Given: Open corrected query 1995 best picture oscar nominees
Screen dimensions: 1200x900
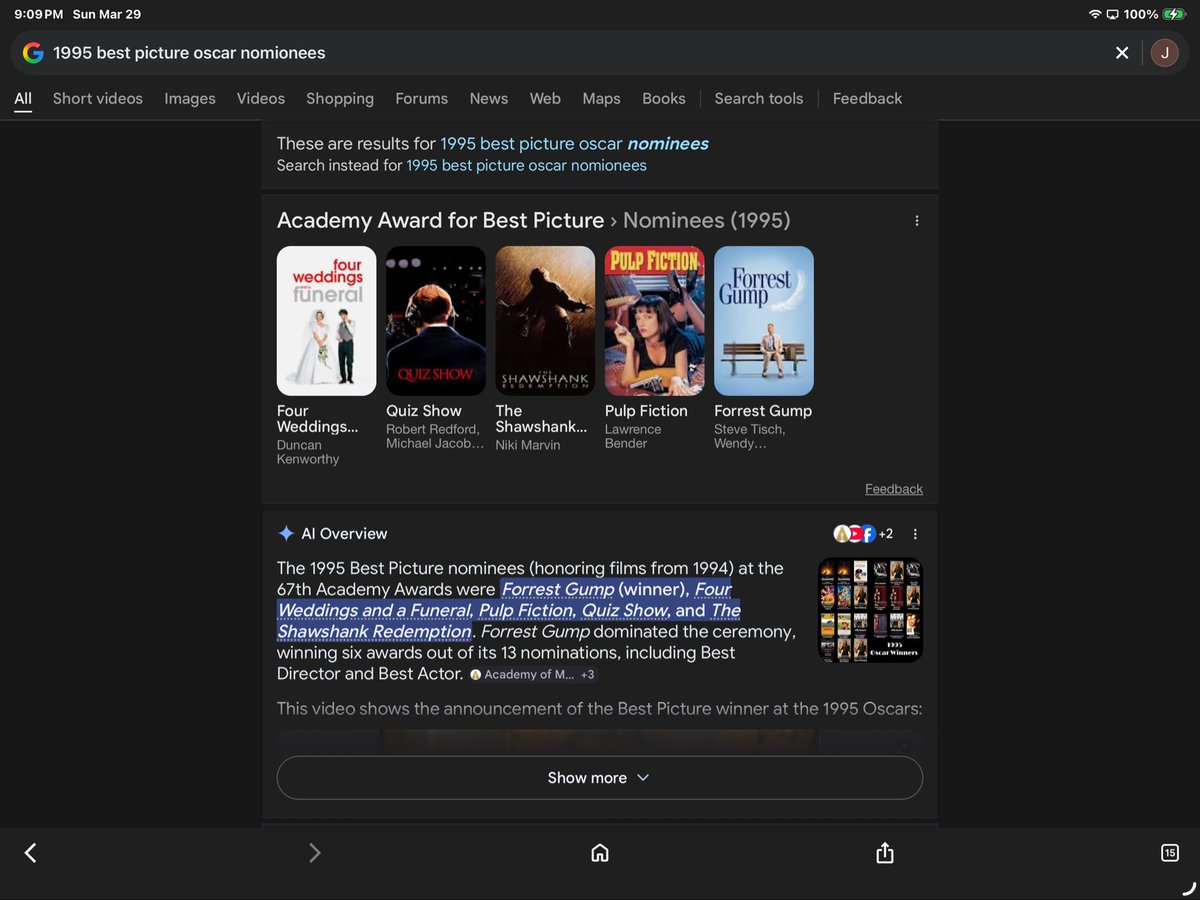Looking at the screenshot, I should point(574,144).
